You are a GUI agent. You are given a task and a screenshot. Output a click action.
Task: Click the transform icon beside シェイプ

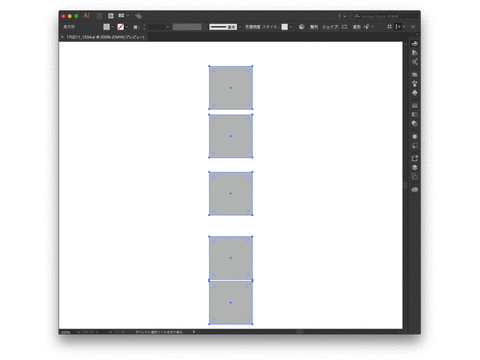[344, 27]
